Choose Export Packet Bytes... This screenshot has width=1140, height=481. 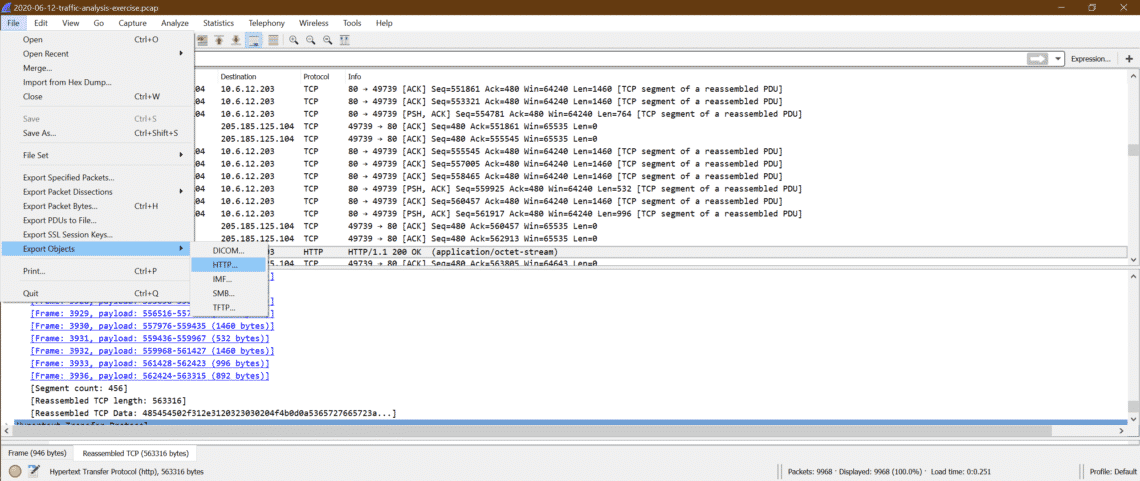click(x=97, y=206)
